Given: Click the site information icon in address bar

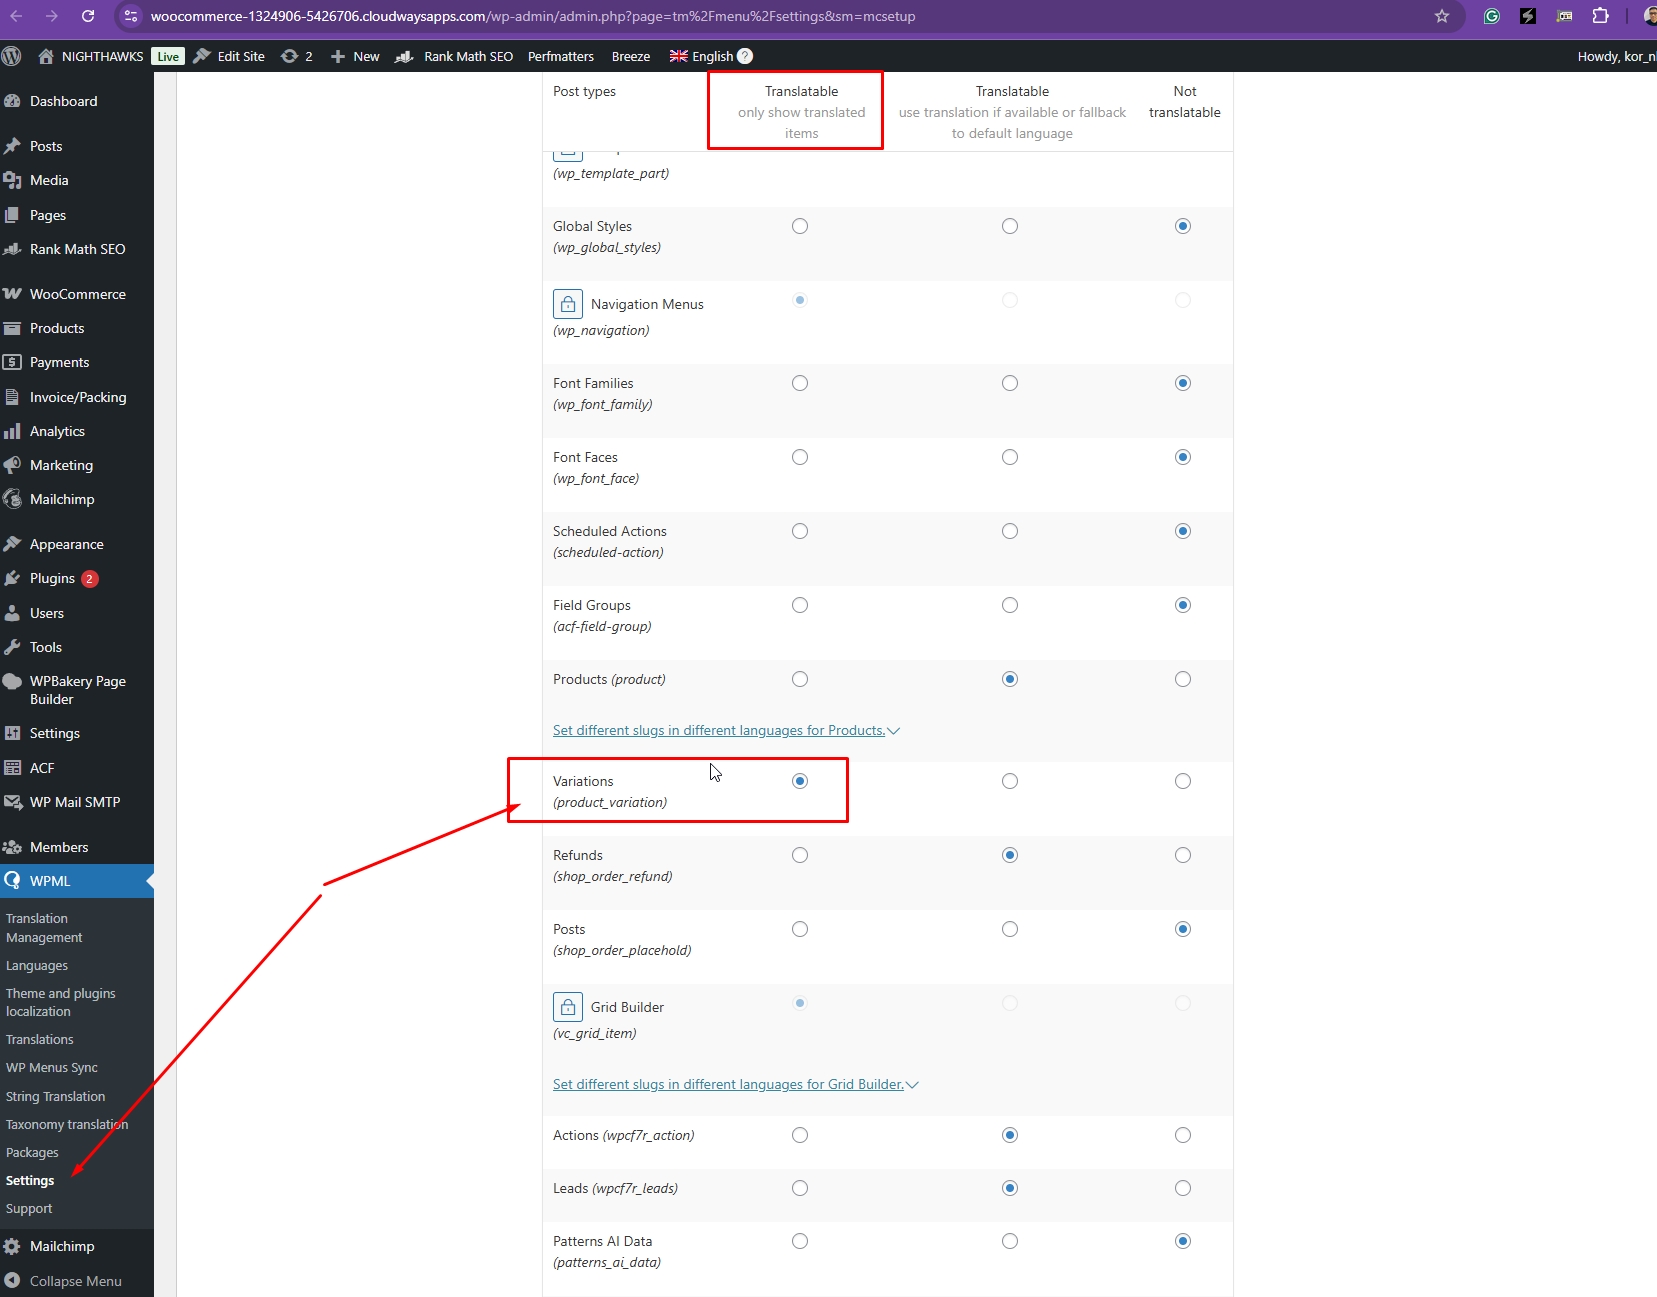Looking at the screenshot, I should coord(131,16).
